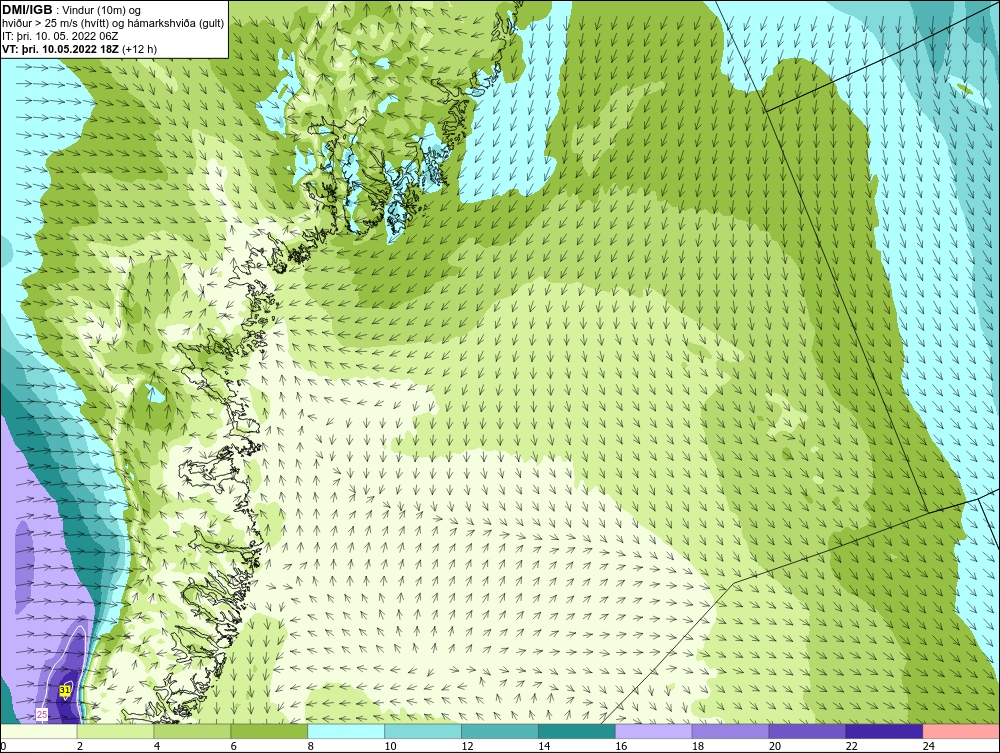Click the '(+12 h)' forecast offset text

pos(140,48)
